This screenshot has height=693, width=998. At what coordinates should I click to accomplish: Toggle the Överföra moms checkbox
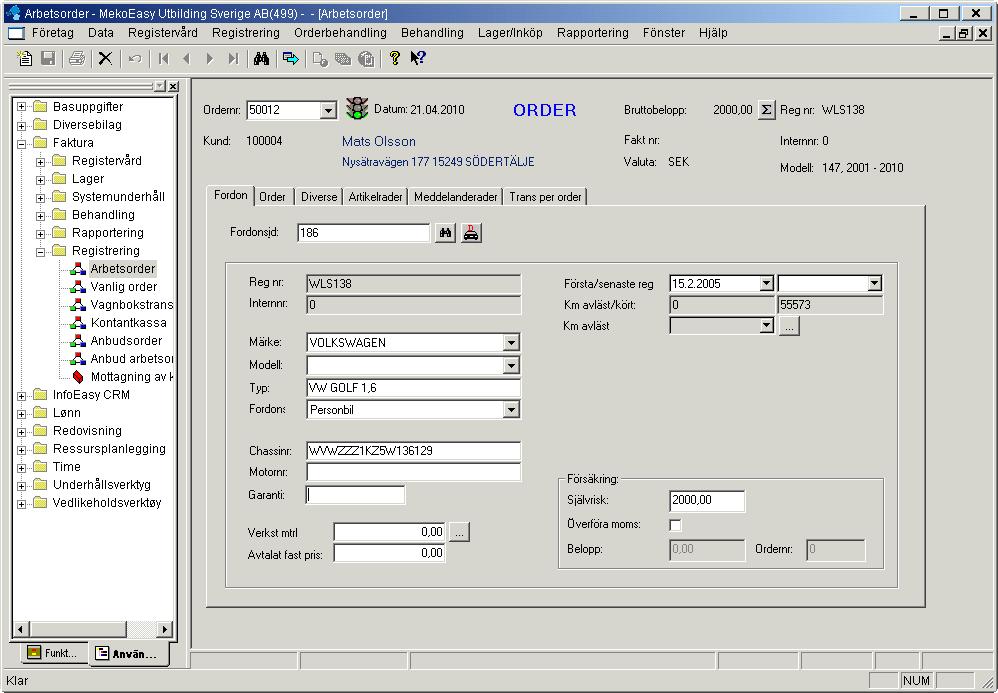pos(675,525)
